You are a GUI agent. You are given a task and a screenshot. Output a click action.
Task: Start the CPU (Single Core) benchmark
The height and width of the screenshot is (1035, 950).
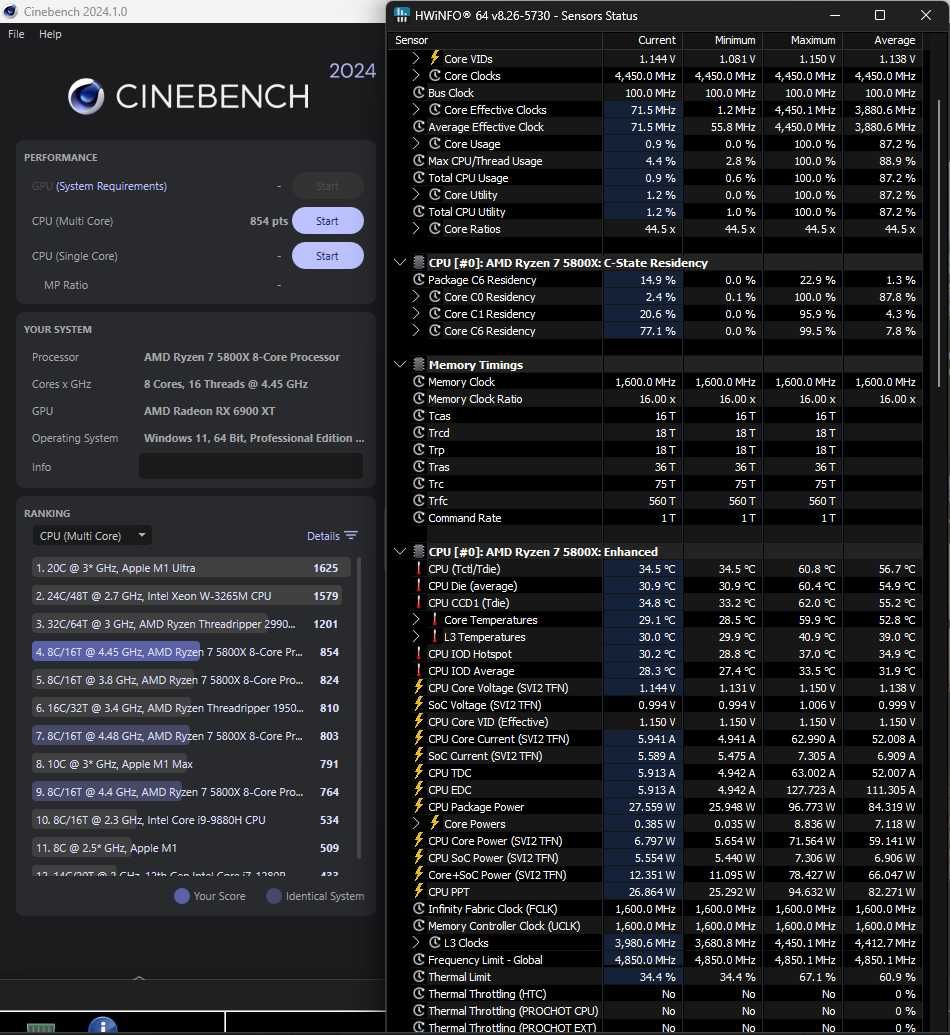click(x=327, y=256)
